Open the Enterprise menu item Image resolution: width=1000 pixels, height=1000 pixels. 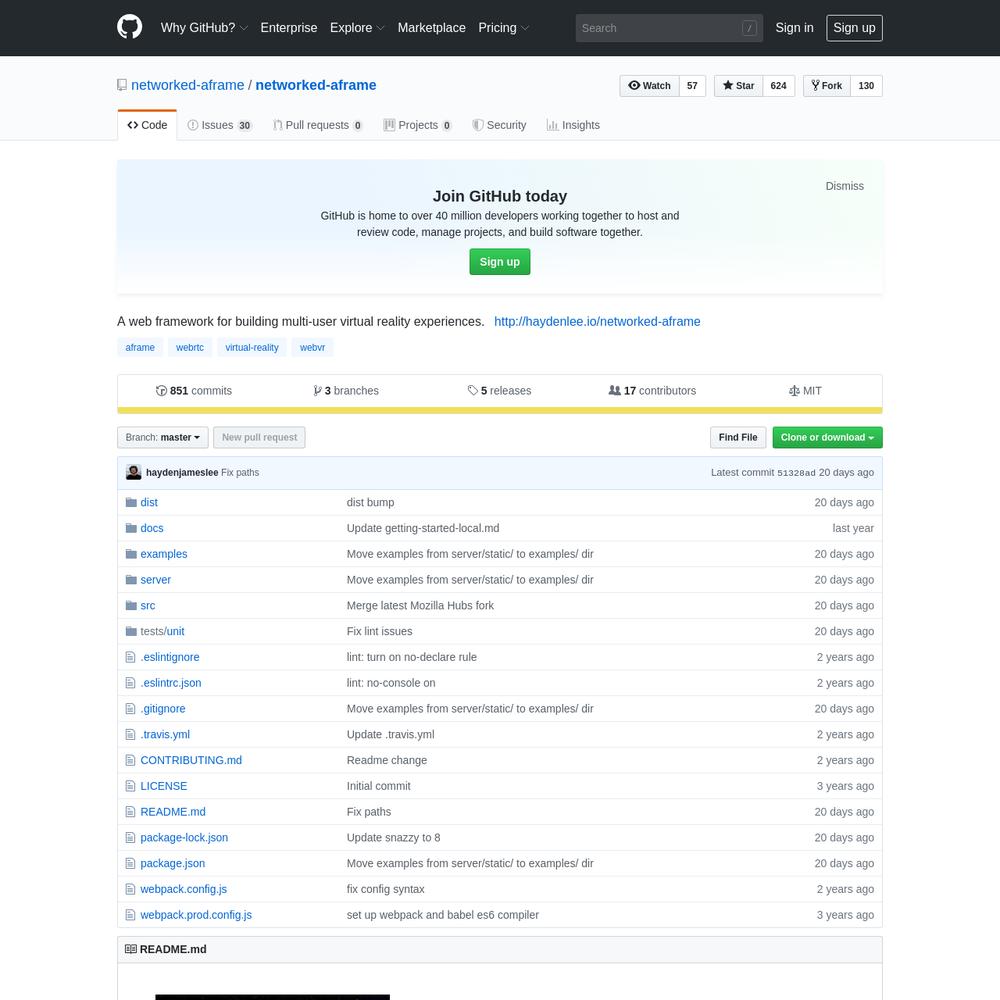288,28
